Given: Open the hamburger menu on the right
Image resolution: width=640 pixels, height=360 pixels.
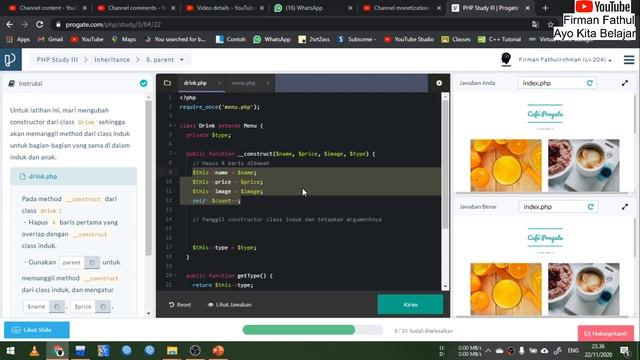Looking at the screenshot, I should point(629,60).
